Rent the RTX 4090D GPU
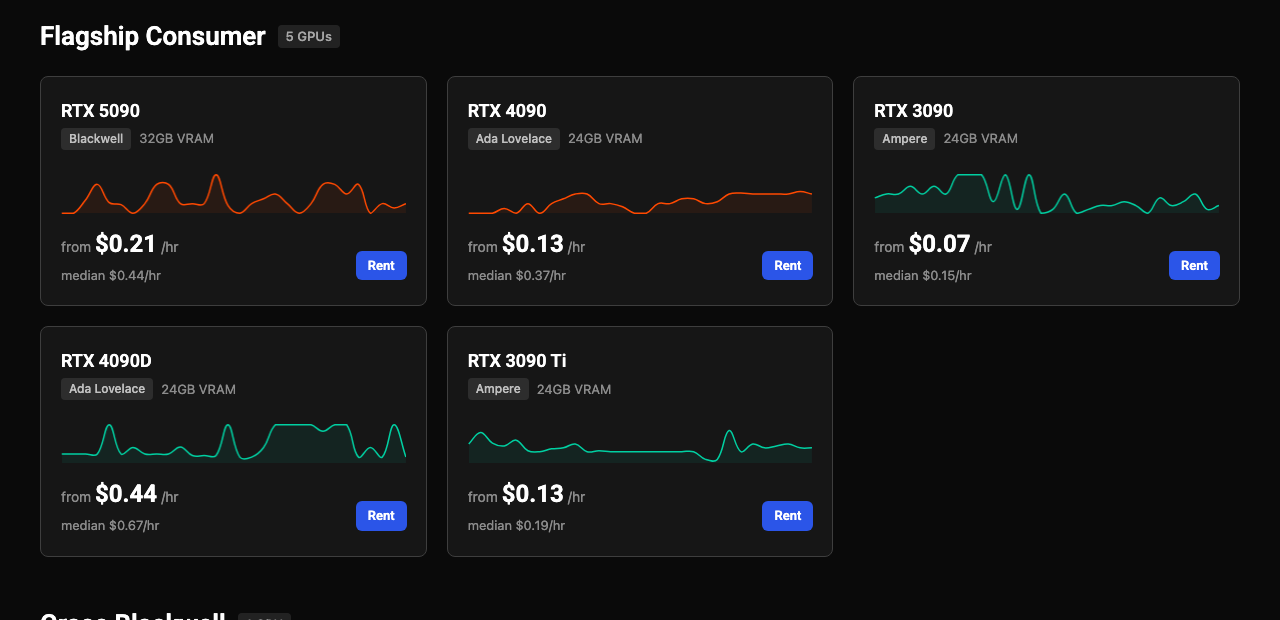 [381, 515]
